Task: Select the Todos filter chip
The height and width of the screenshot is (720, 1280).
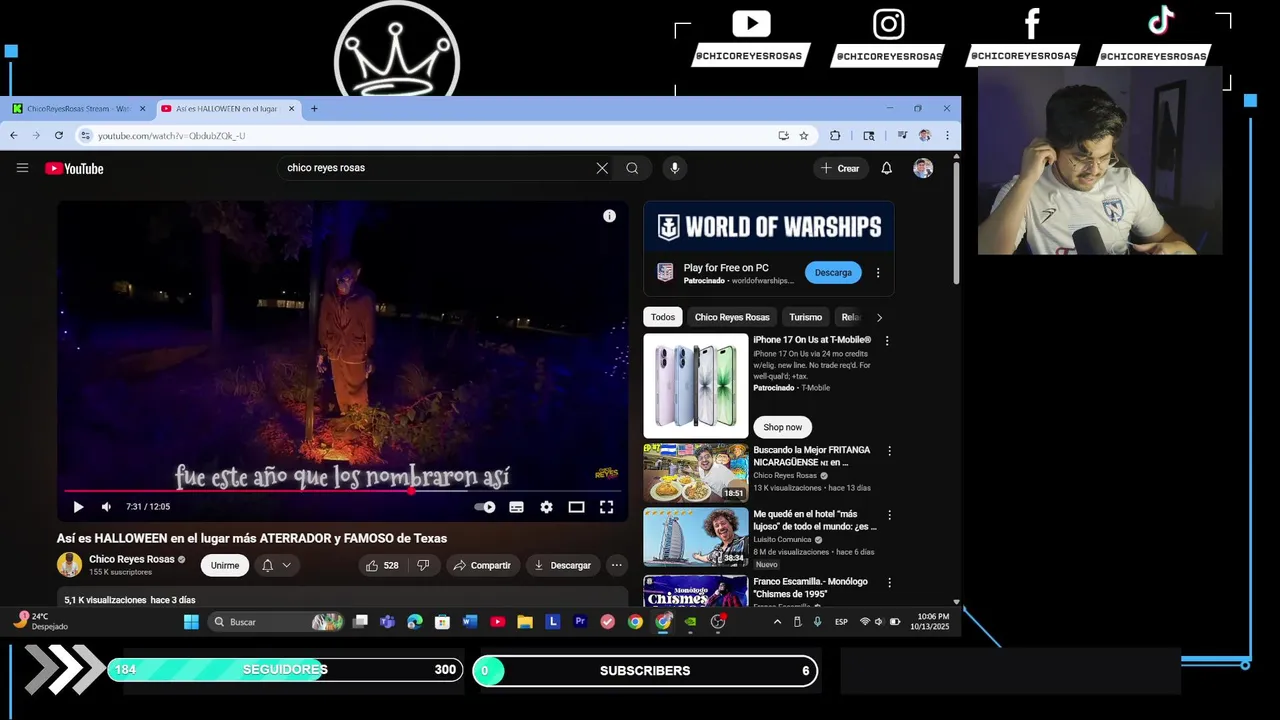Action: click(663, 317)
